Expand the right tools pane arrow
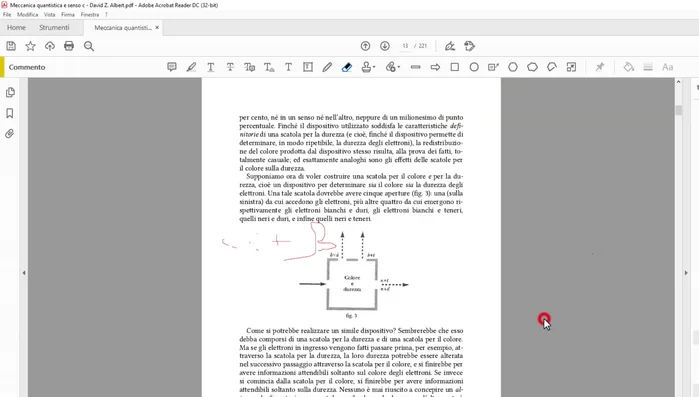Screen dimensions: 699x397 coord(686,273)
